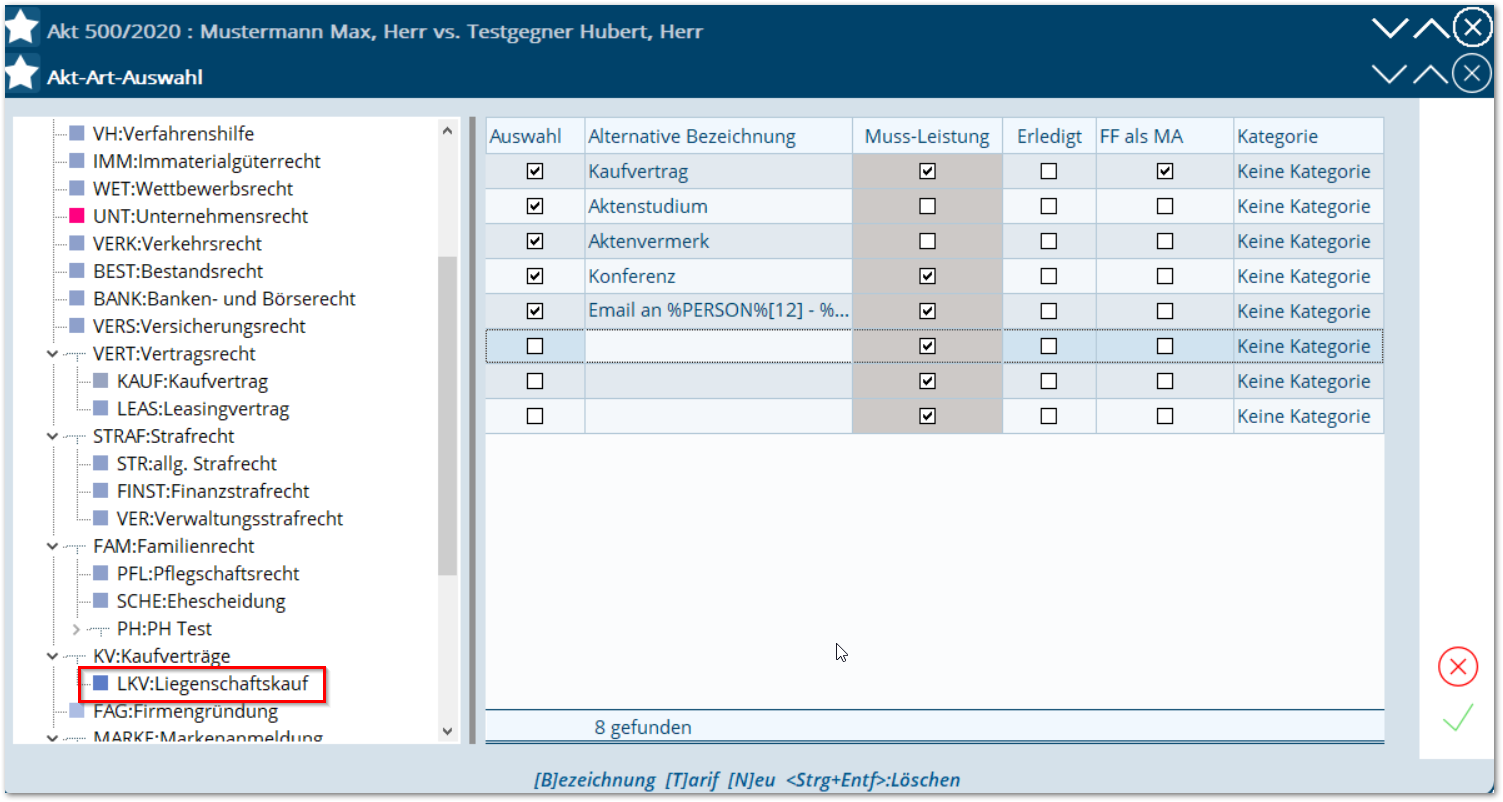
Task: Click the square icon next to VH:Verfahrenshilfe
Action: coord(77,133)
